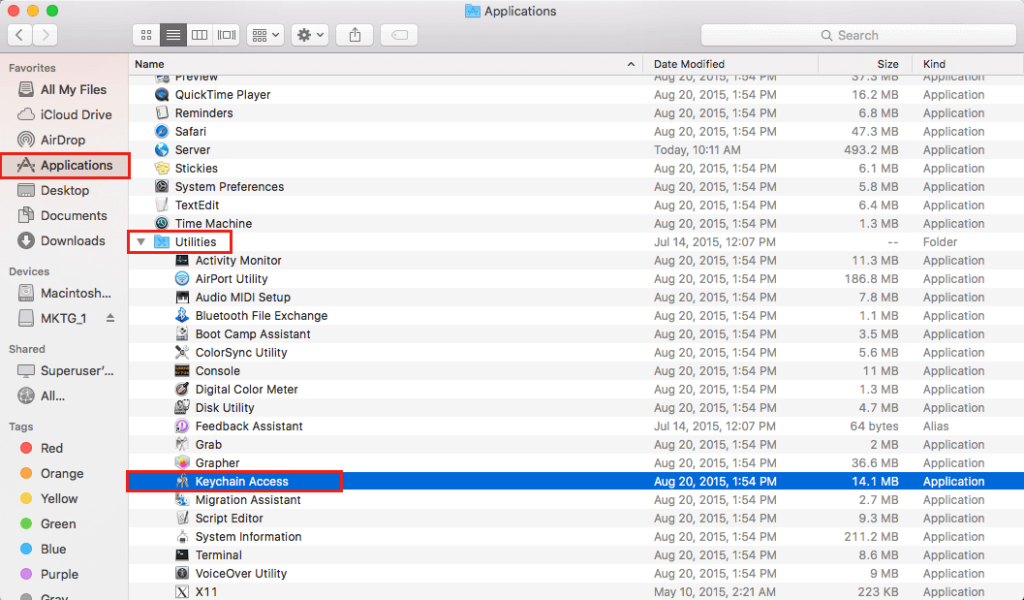Screen dimensions: 1024x600
Task: Click the forward navigation arrow
Action: [x=44, y=34]
